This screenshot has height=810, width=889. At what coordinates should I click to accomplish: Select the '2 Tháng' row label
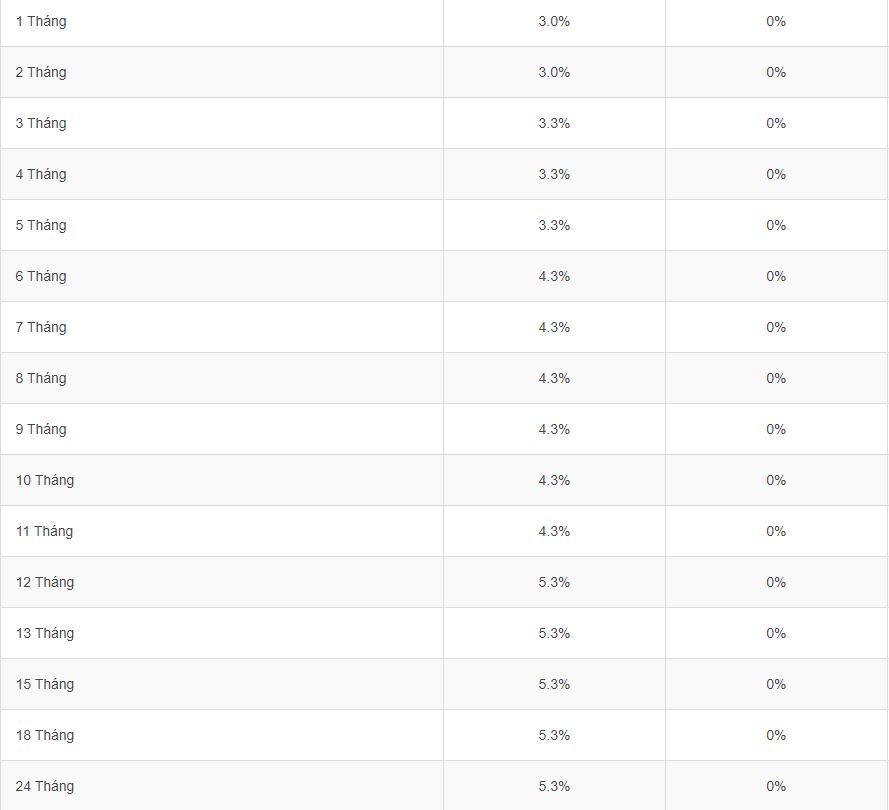point(41,72)
